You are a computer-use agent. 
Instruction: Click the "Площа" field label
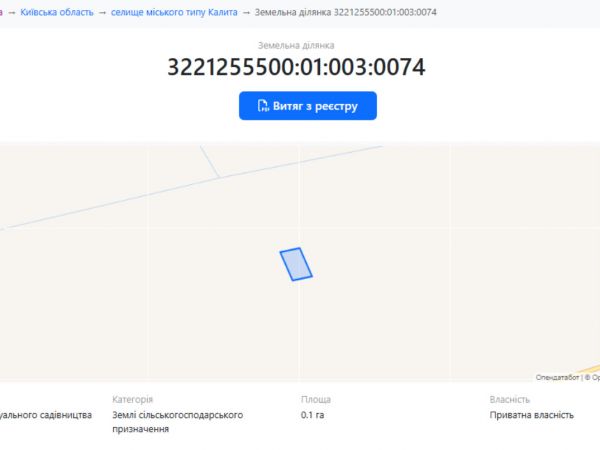pyautogui.click(x=315, y=399)
